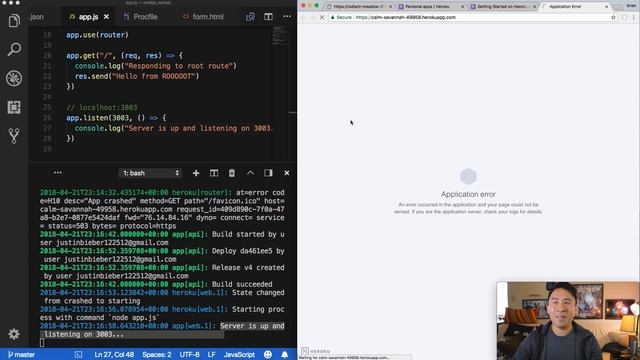640x360 pixels.
Task: Open the '1: bash' terminal selector dropdown
Action: pyautogui.click(x=151, y=173)
